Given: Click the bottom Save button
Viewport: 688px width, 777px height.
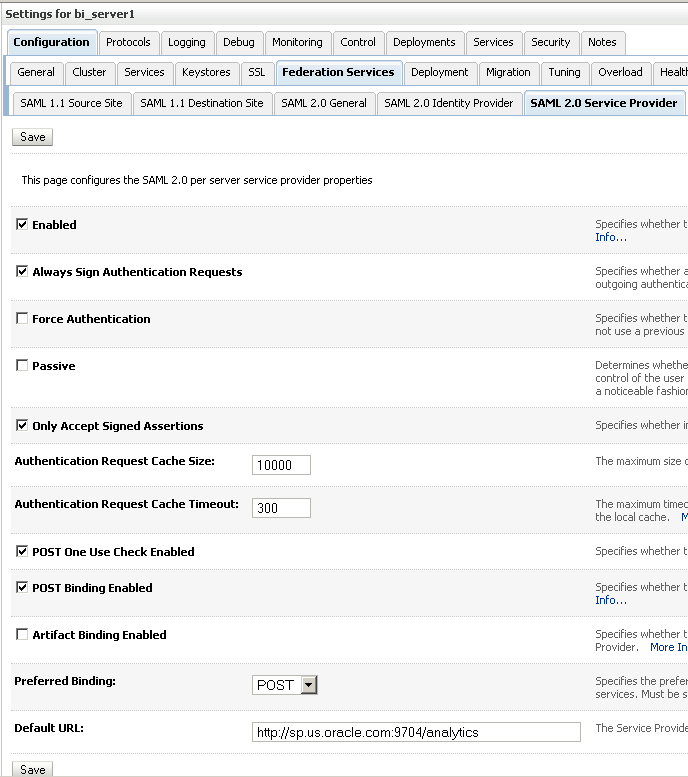Looking at the screenshot, I should 33,769.
